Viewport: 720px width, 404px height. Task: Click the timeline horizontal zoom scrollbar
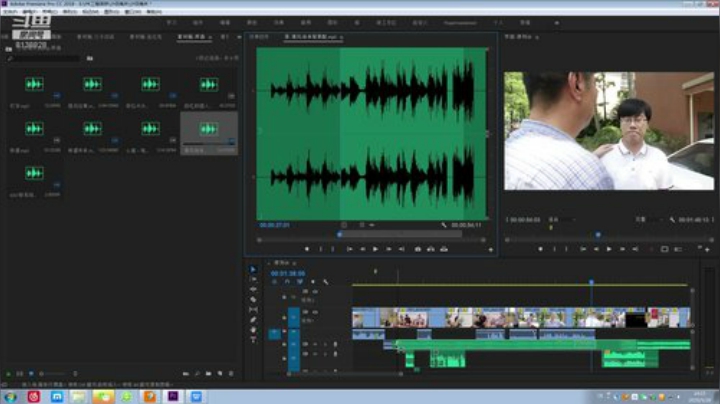tap(344, 374)
